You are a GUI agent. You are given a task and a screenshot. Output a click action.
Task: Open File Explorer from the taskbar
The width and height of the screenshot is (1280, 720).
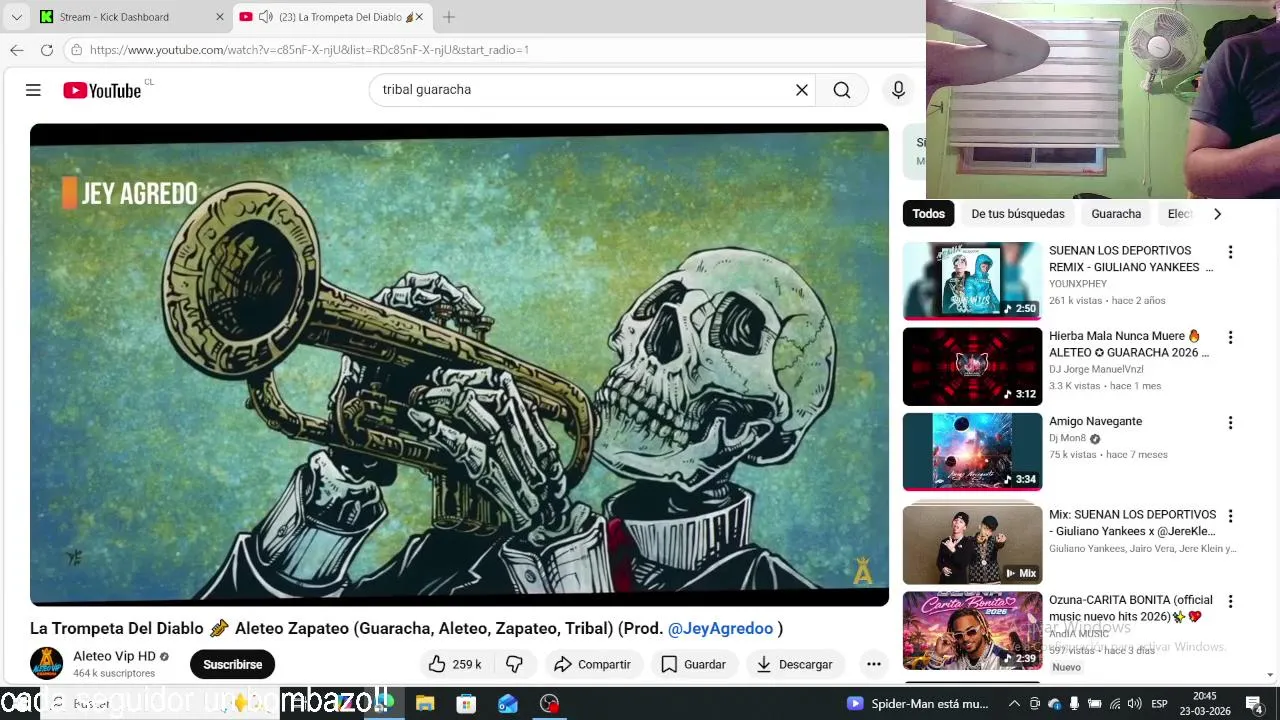tap(425, 704)
